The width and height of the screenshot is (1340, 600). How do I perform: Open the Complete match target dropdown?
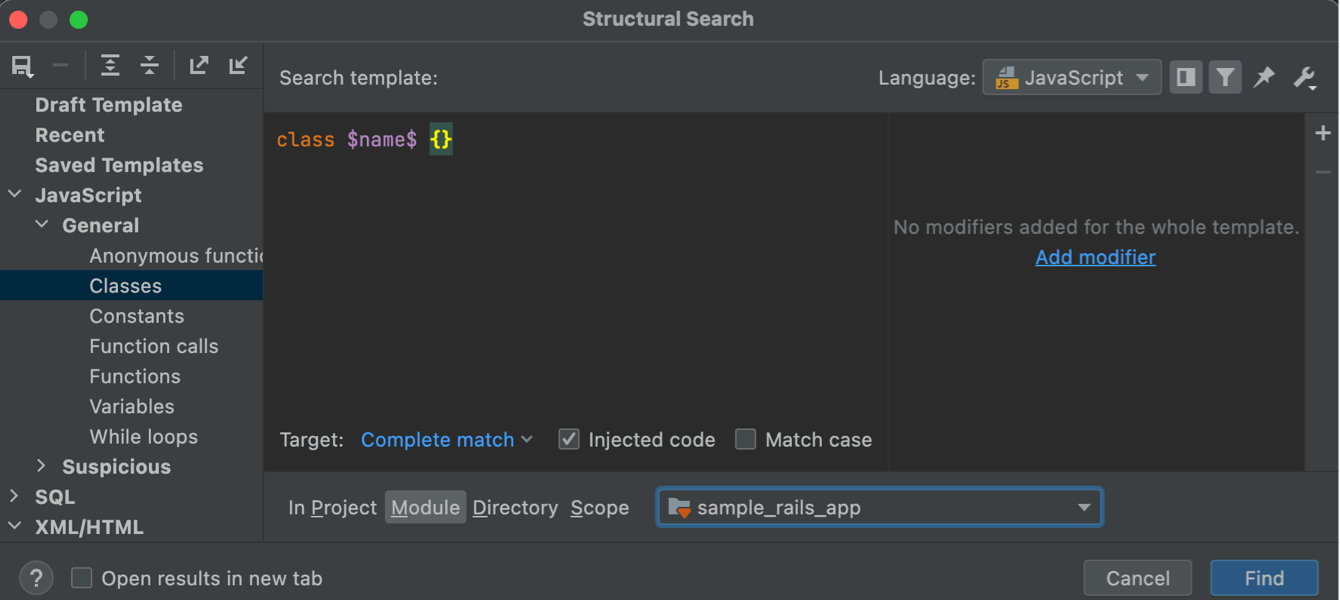(x=446, y=440)
